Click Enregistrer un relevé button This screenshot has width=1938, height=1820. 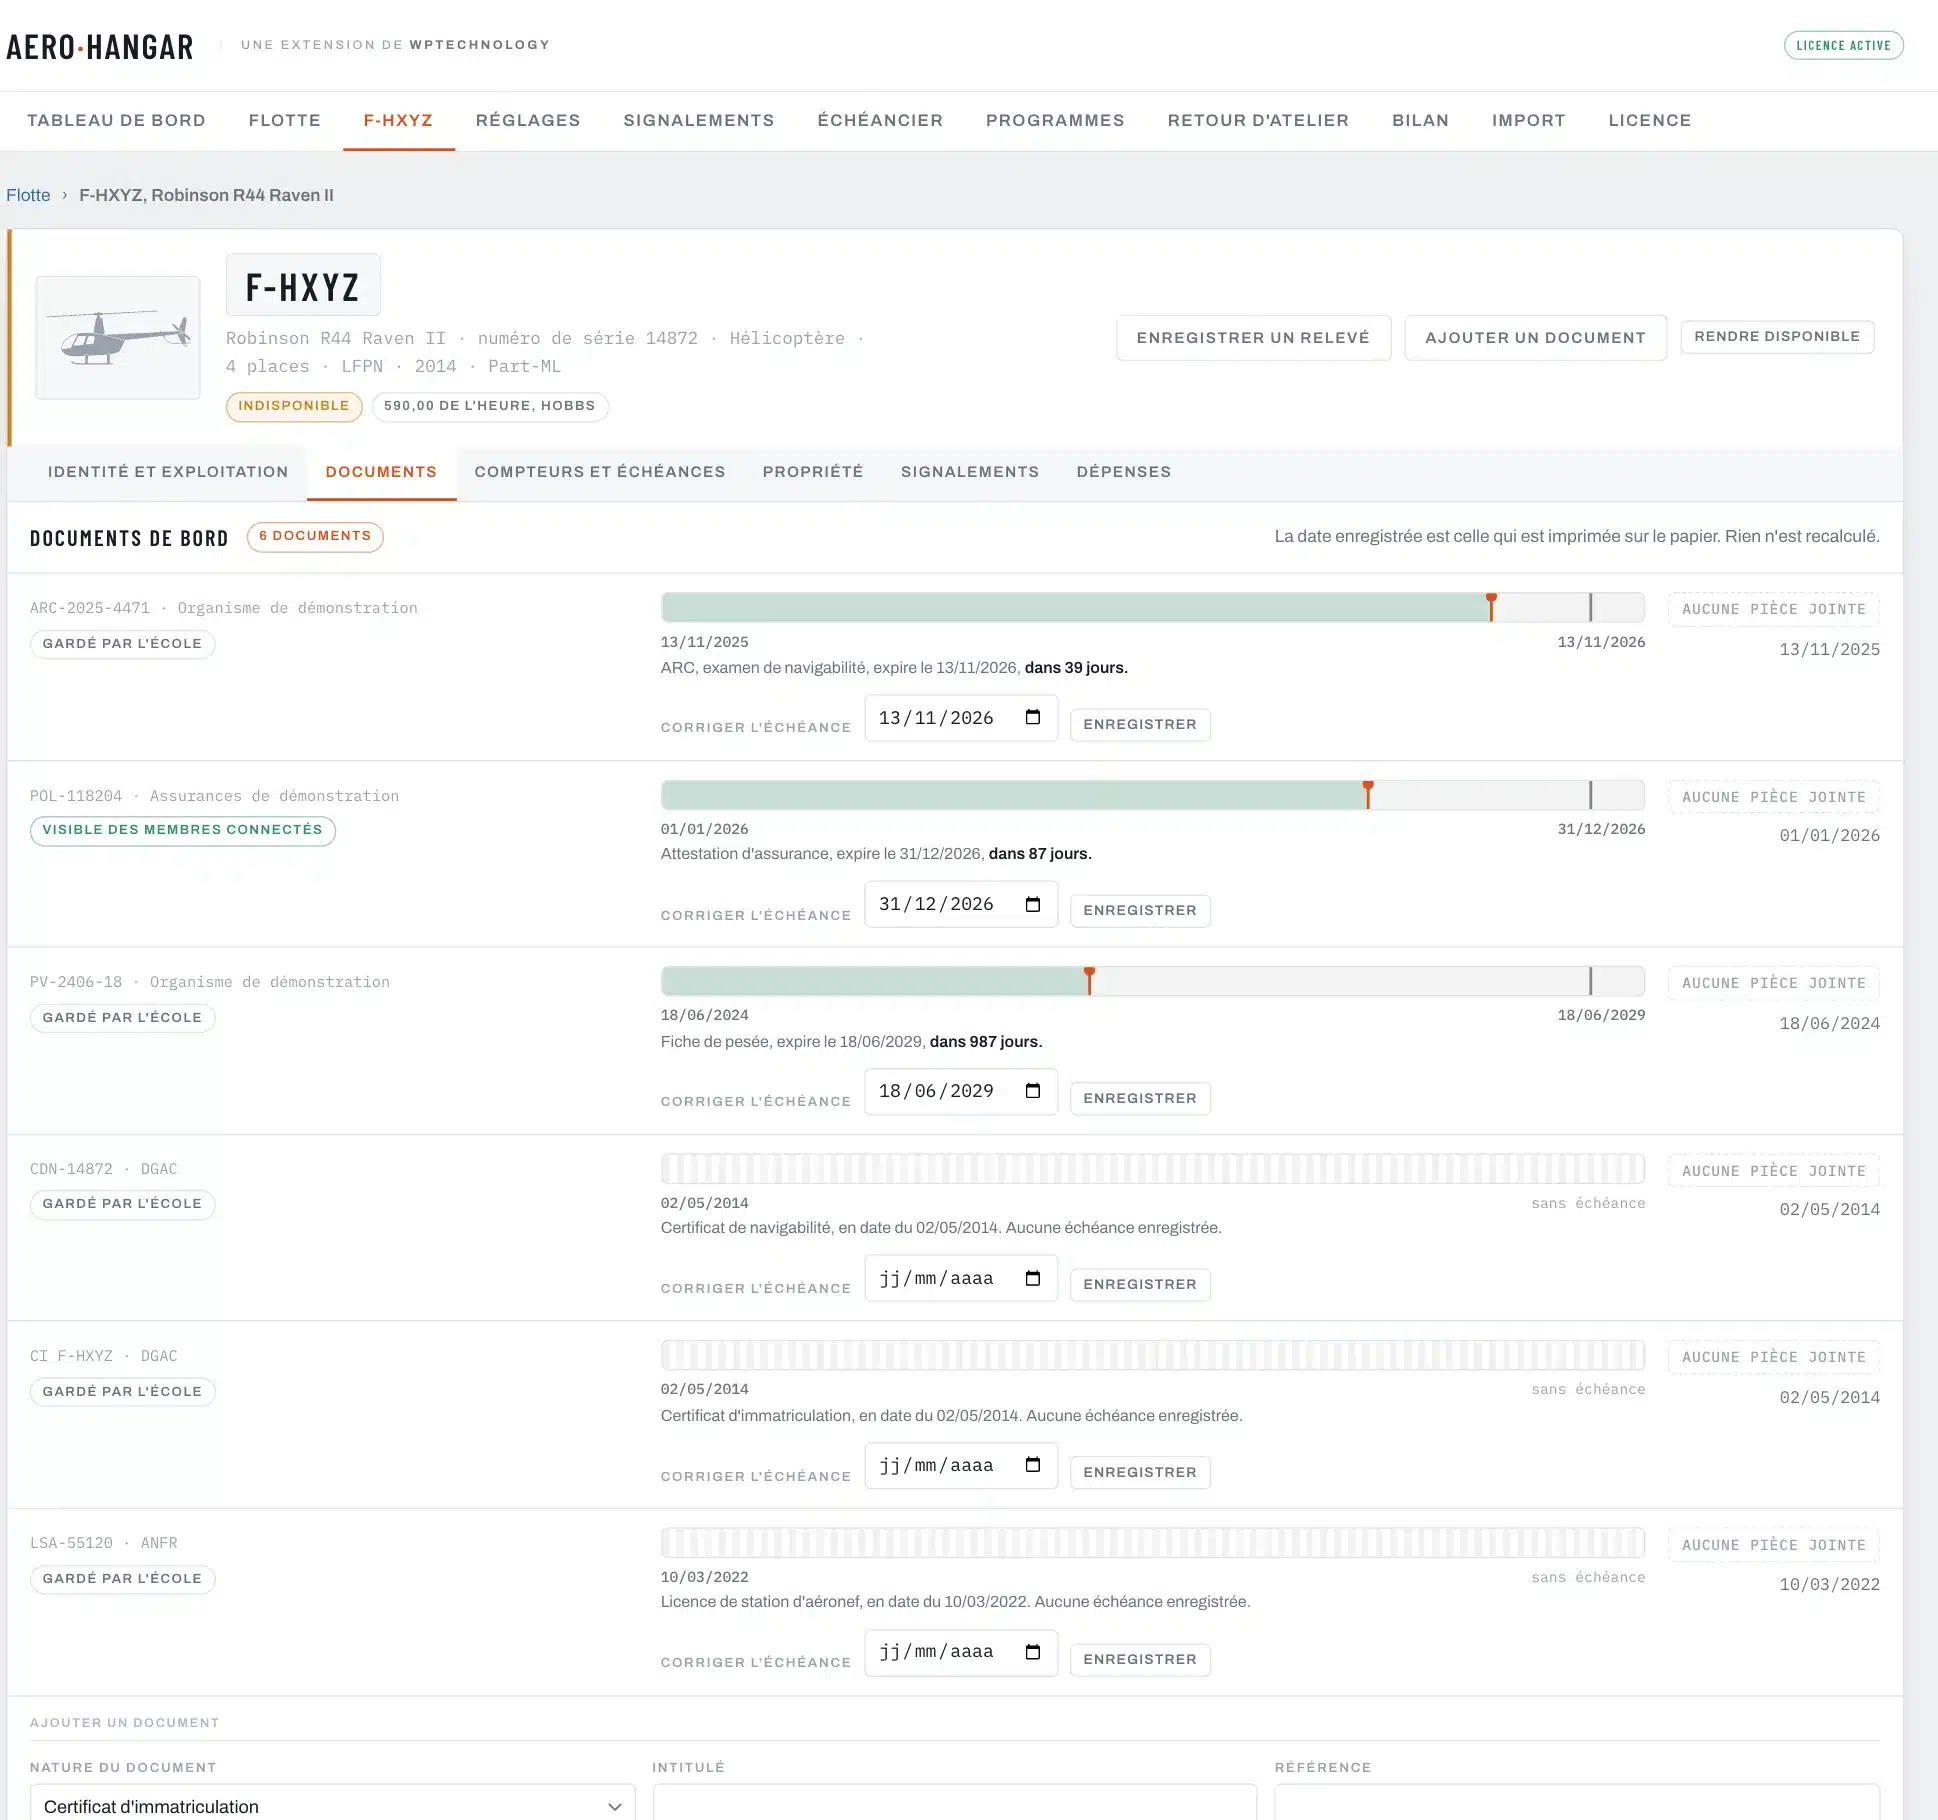(x=1253, y=338)
